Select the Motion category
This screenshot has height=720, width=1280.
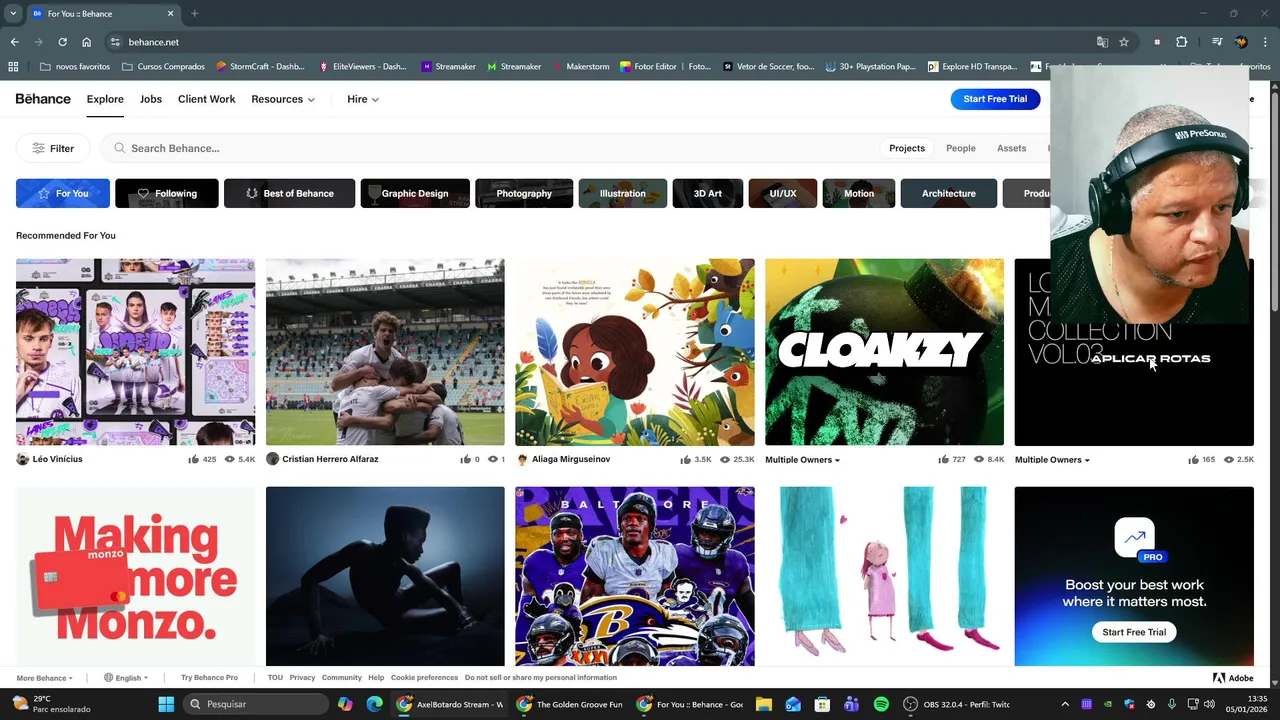pyautogui.click(x=859, y=193)
